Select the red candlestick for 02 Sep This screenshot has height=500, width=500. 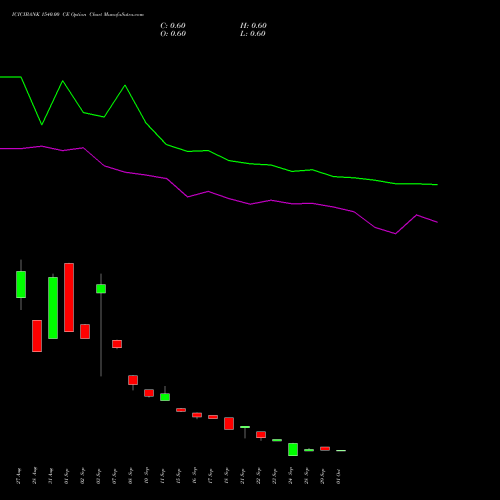(85, 331)
